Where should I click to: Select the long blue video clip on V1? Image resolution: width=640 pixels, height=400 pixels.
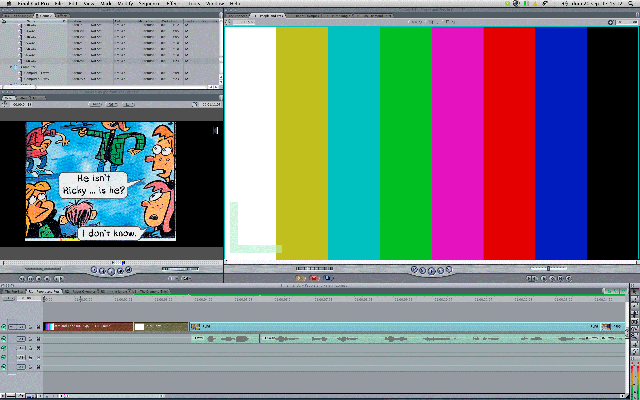[x=400, y=327]
